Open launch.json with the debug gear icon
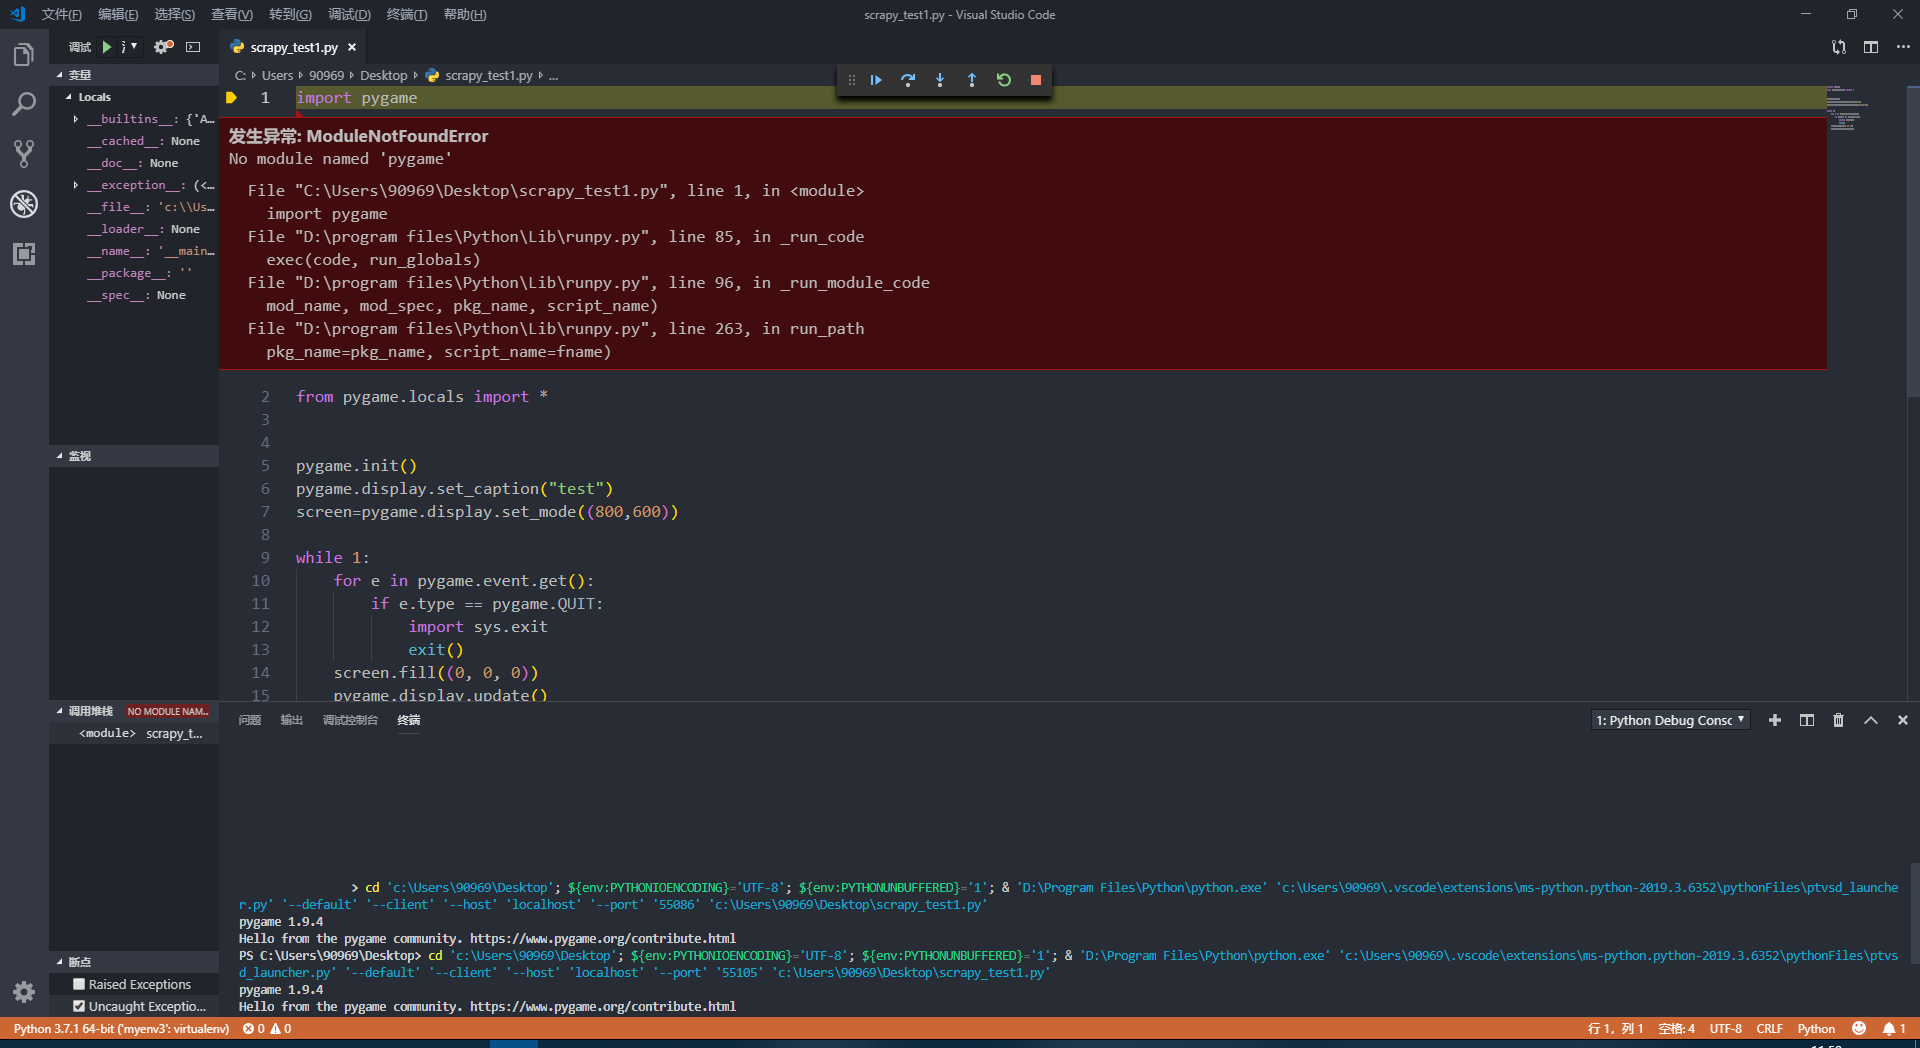Screen dimensions: 1920x1048 pos(164,47)
